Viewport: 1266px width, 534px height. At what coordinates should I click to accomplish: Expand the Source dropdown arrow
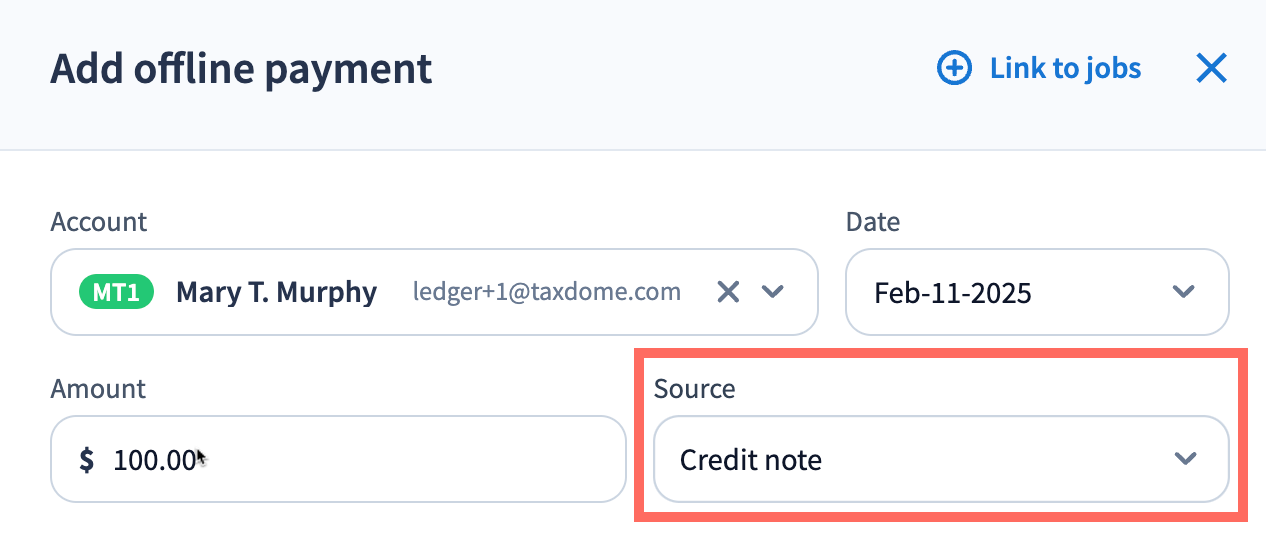[x=1185, y=459]
